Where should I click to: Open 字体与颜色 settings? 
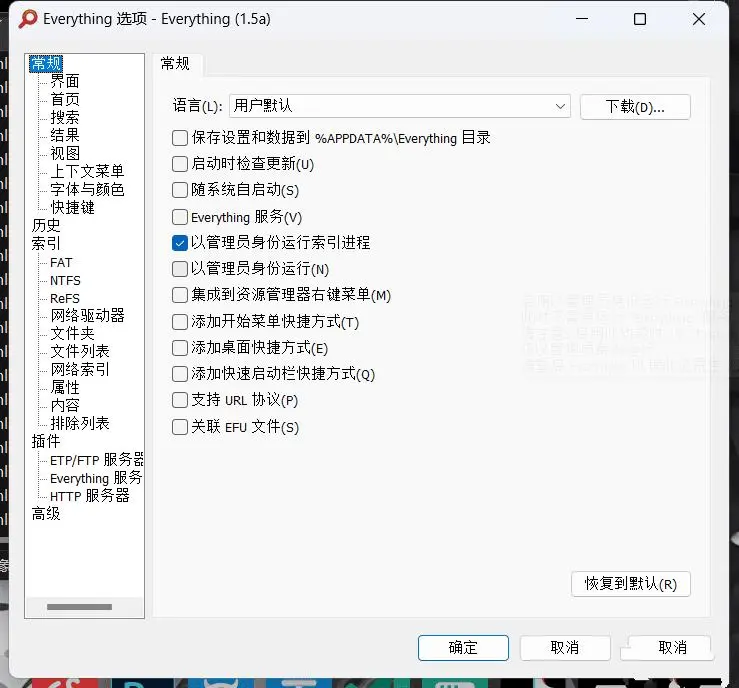tap(87, 189)
